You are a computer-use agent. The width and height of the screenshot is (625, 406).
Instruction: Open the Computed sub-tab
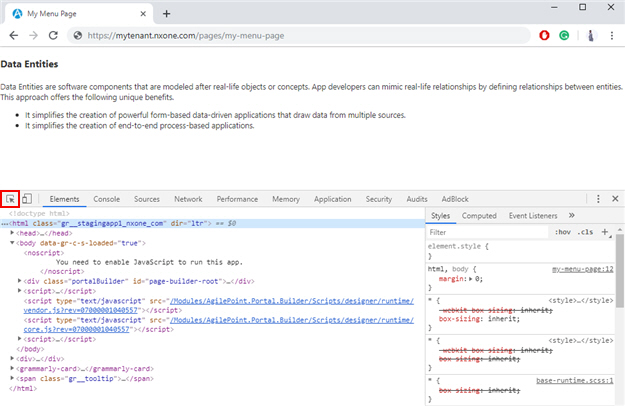click(479, 216)
